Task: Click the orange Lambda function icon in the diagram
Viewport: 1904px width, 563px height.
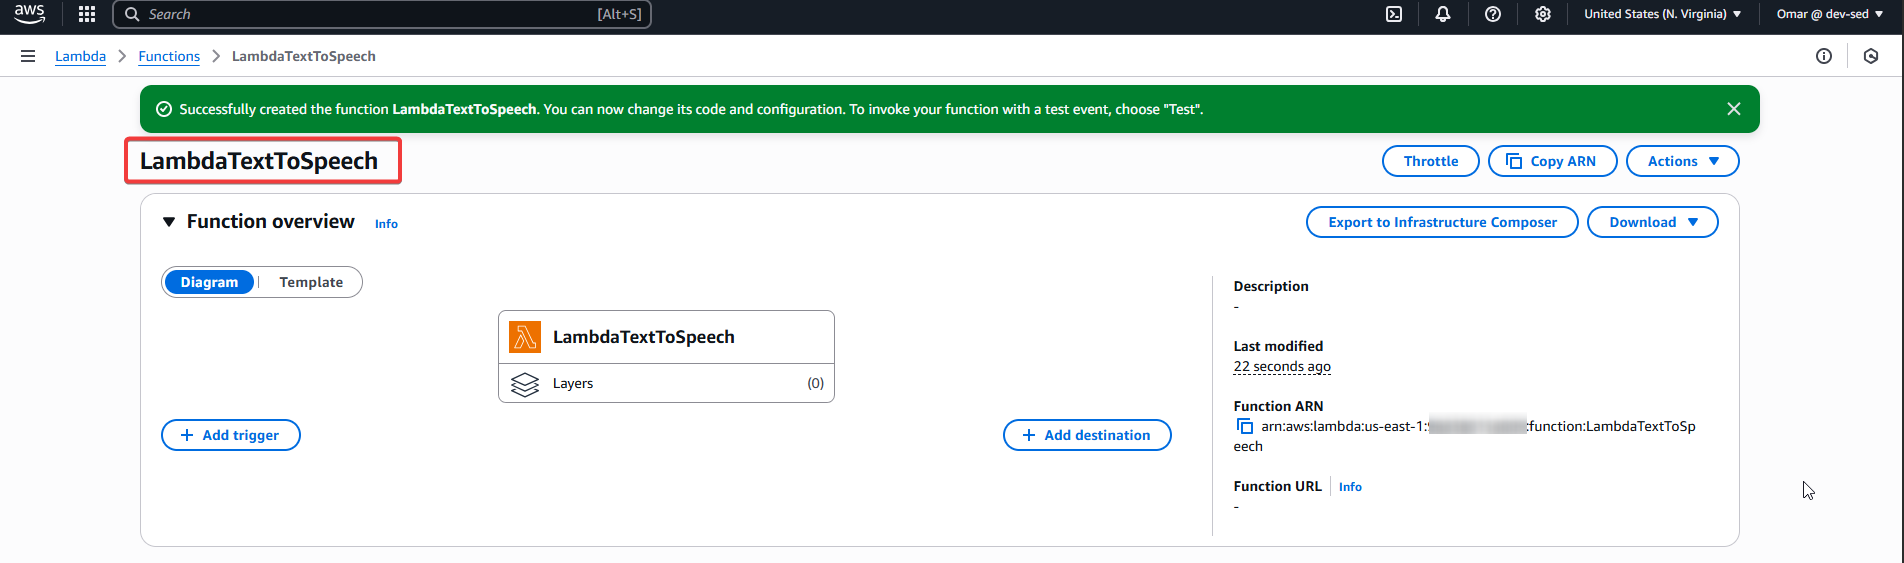Action: point(525,337)
